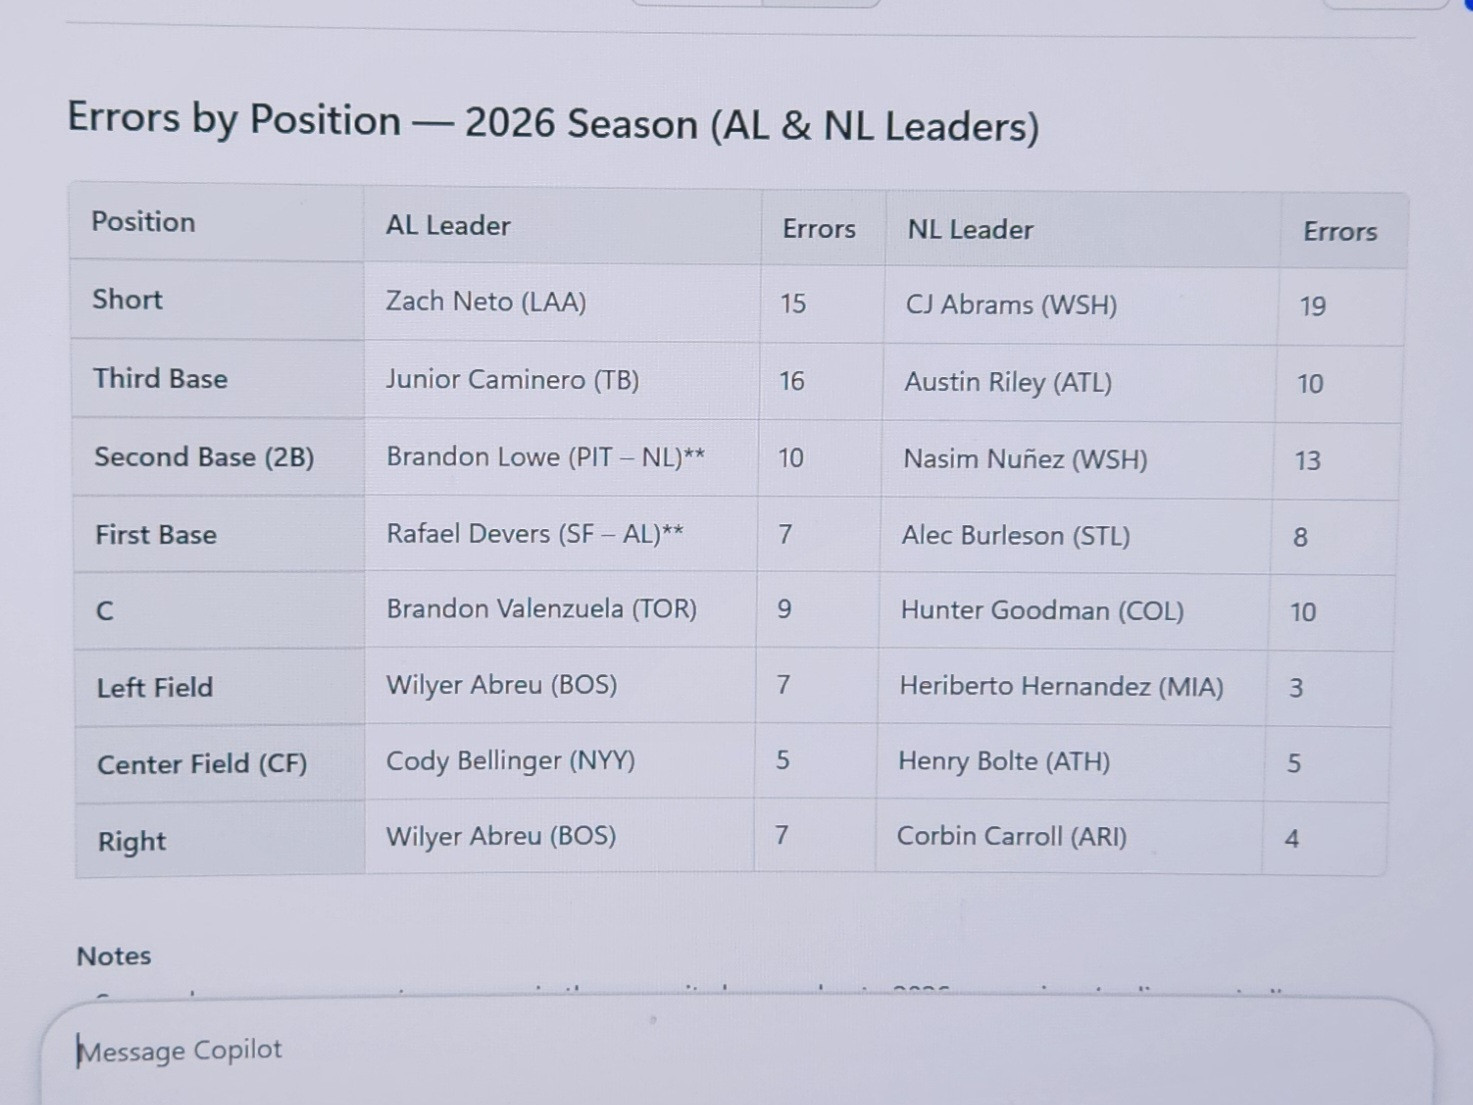
Task: Select the NL Leader column header
Action: click(x=1082, y=230)
